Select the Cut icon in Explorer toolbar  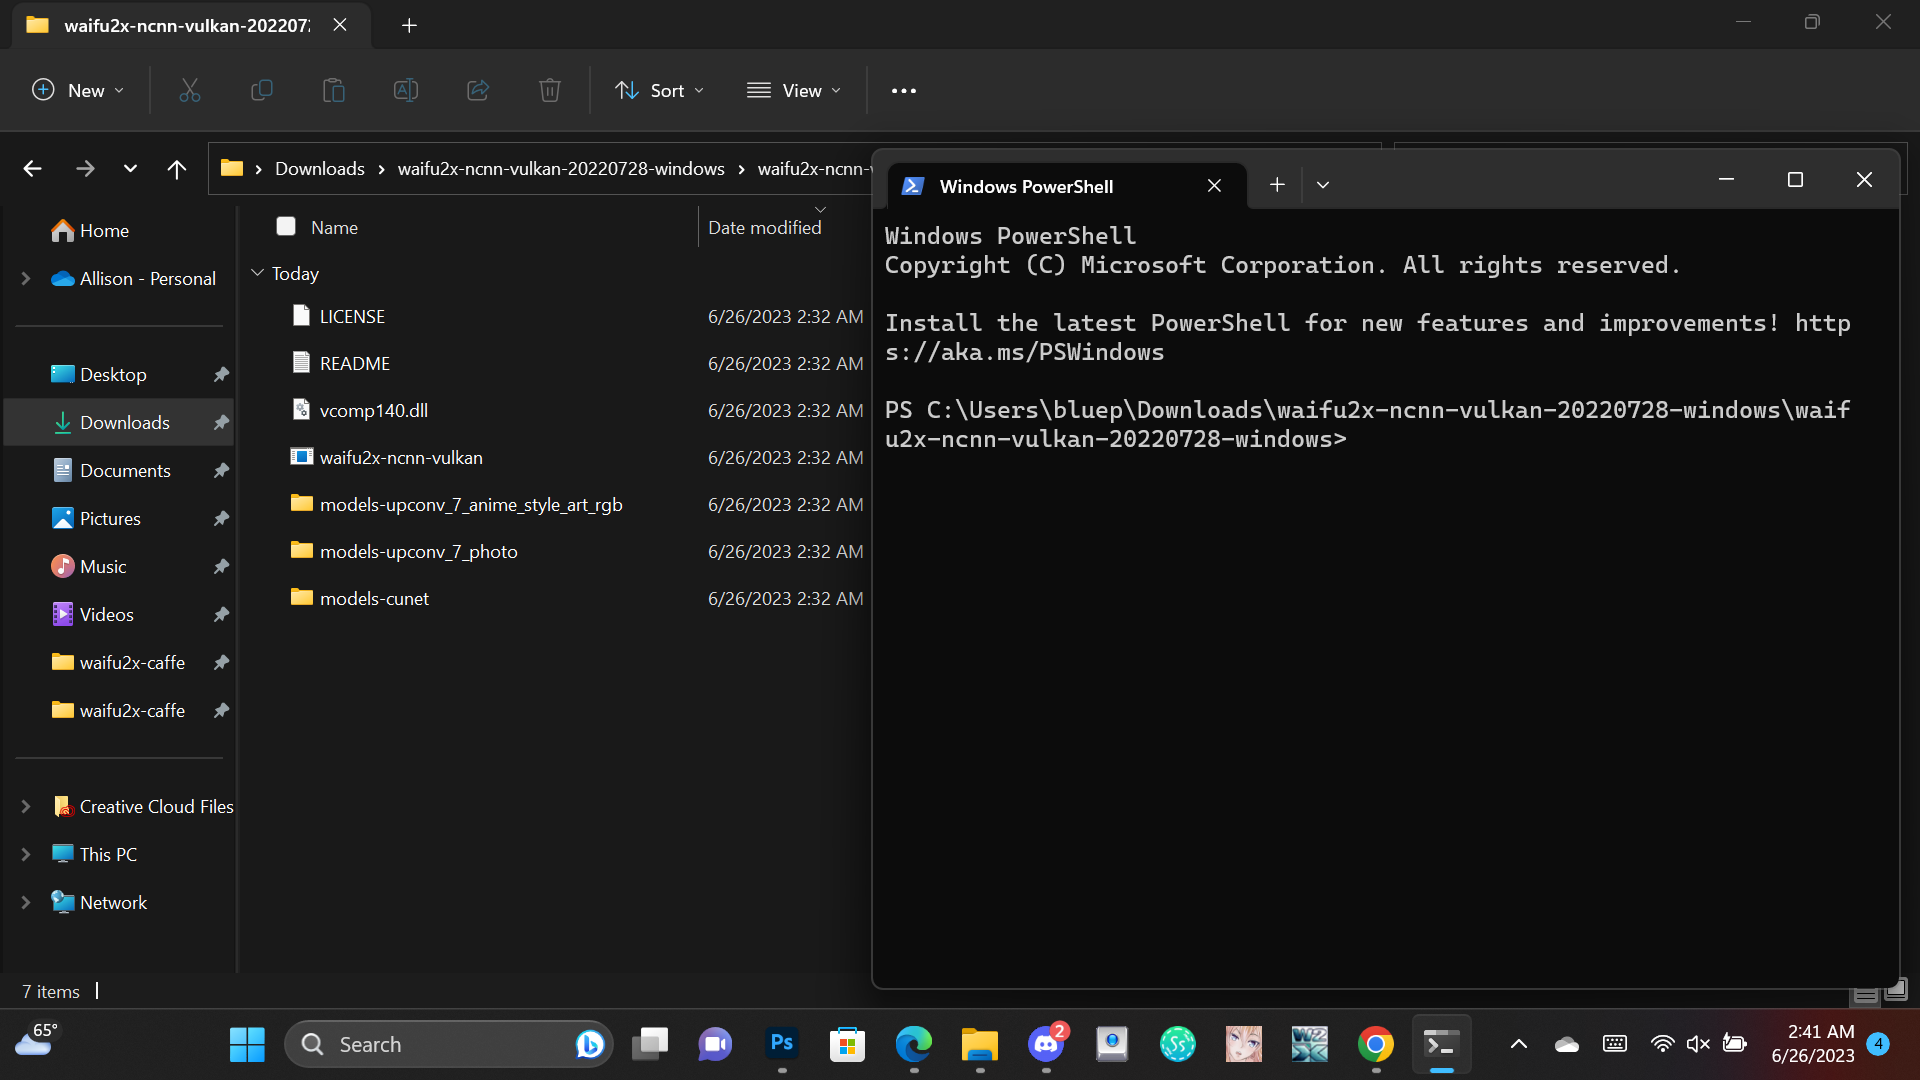[x=190, y=90]
